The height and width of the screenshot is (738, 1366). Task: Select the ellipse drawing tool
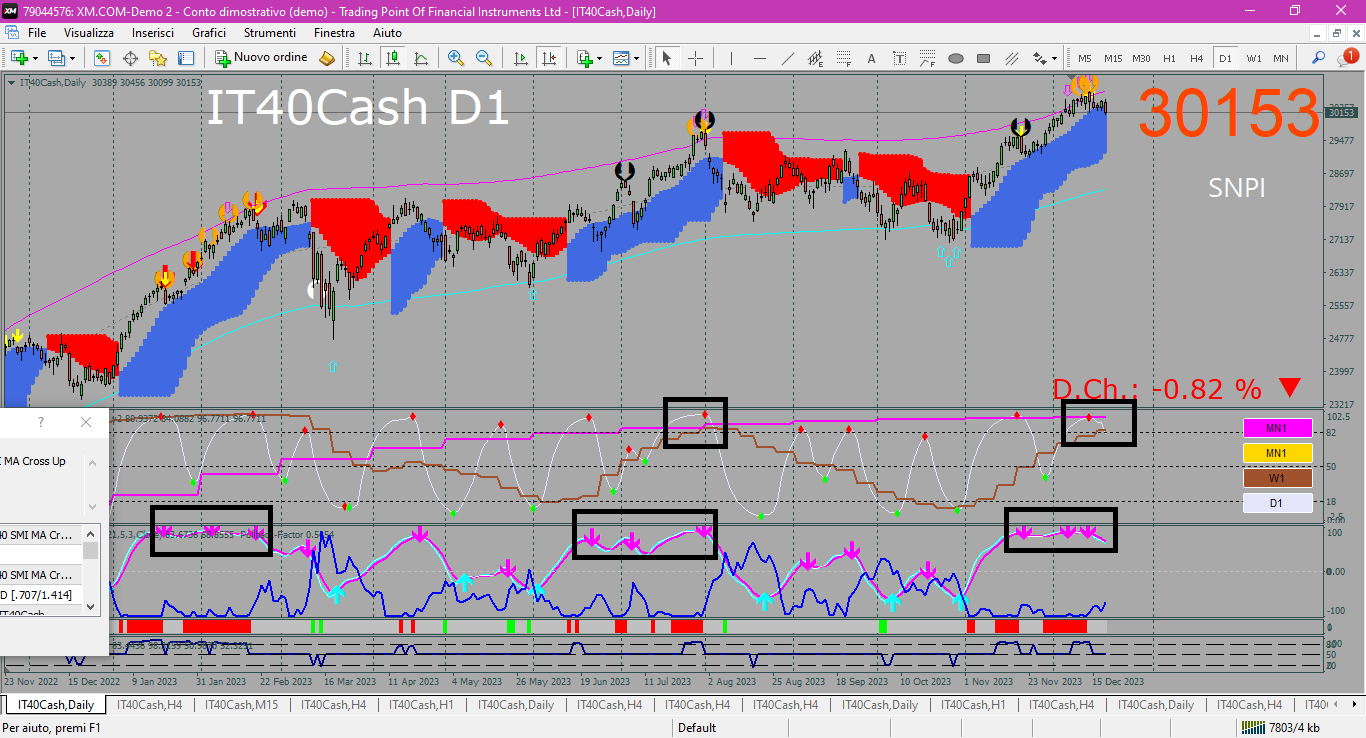[956, 58]
